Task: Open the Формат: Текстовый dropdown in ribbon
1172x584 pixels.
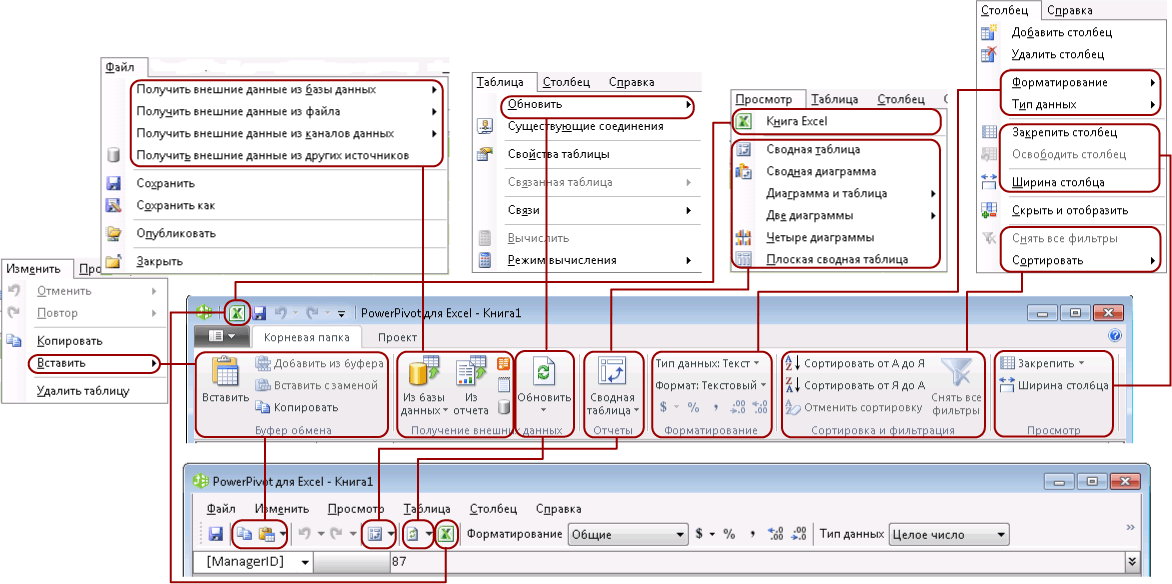Action: [711, 385]
